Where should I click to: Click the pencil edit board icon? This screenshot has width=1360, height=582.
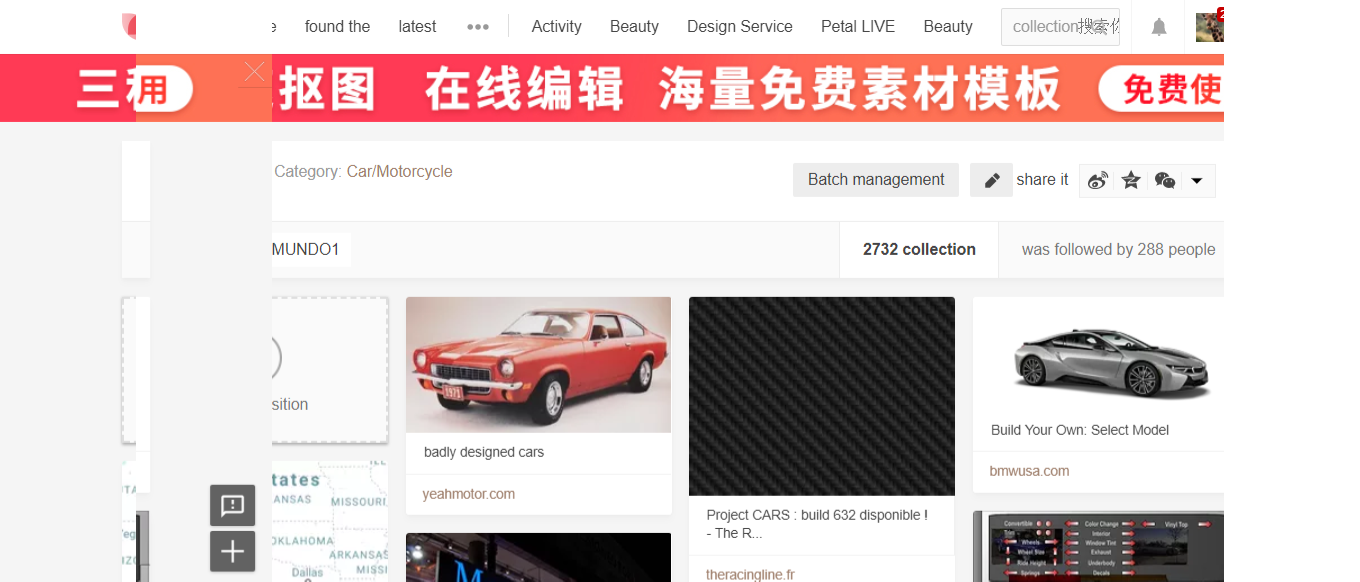click(991, 180)
